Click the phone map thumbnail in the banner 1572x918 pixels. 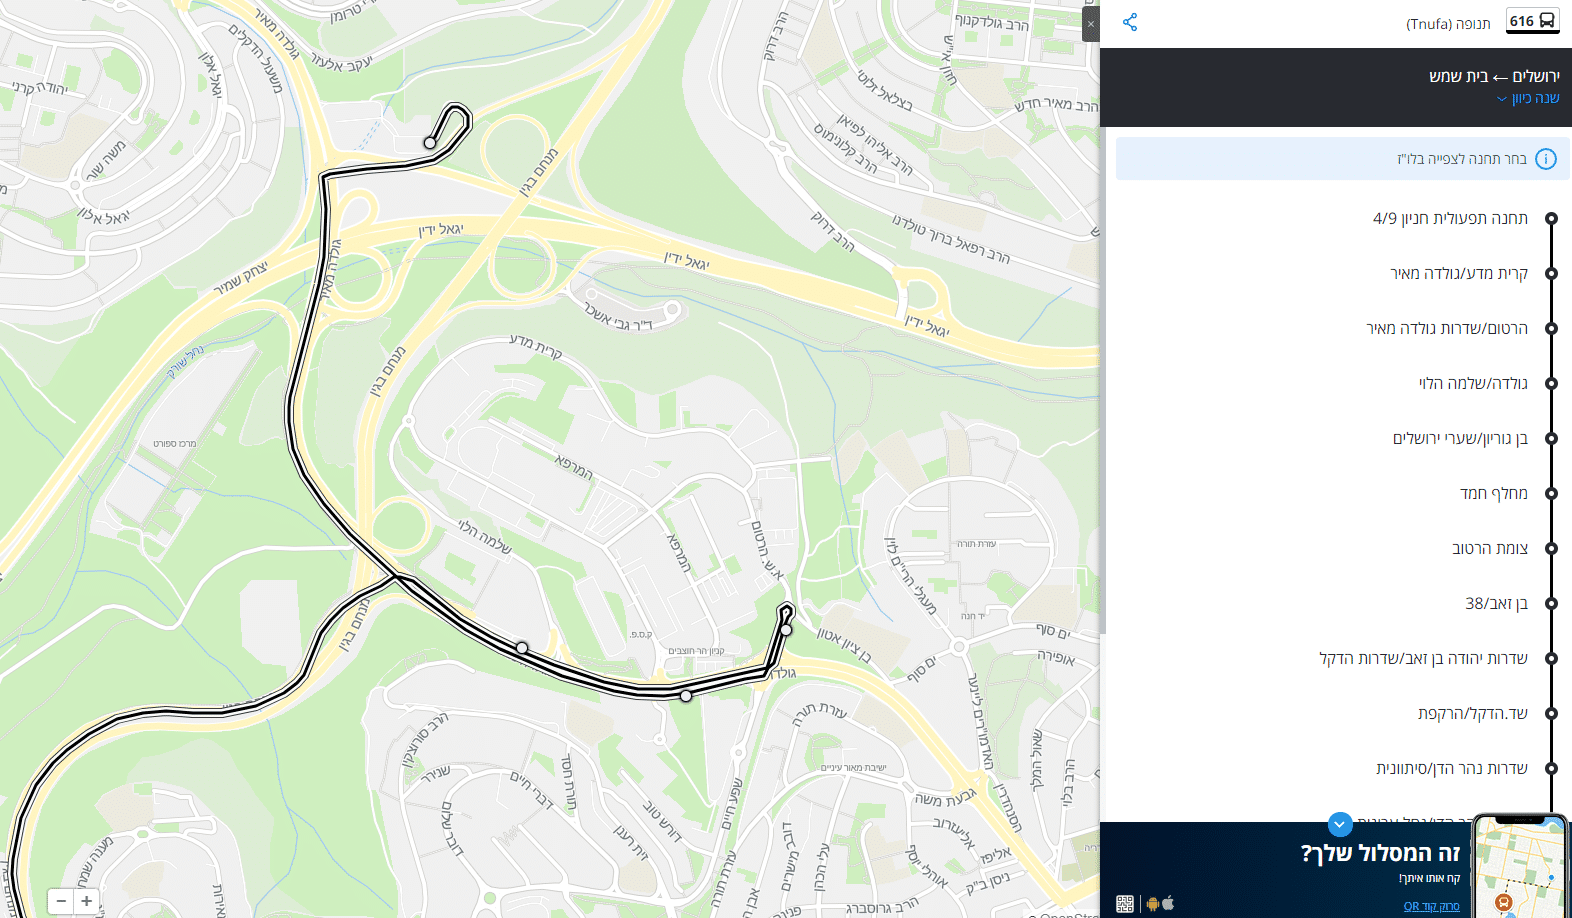[x=1520, y=867]
